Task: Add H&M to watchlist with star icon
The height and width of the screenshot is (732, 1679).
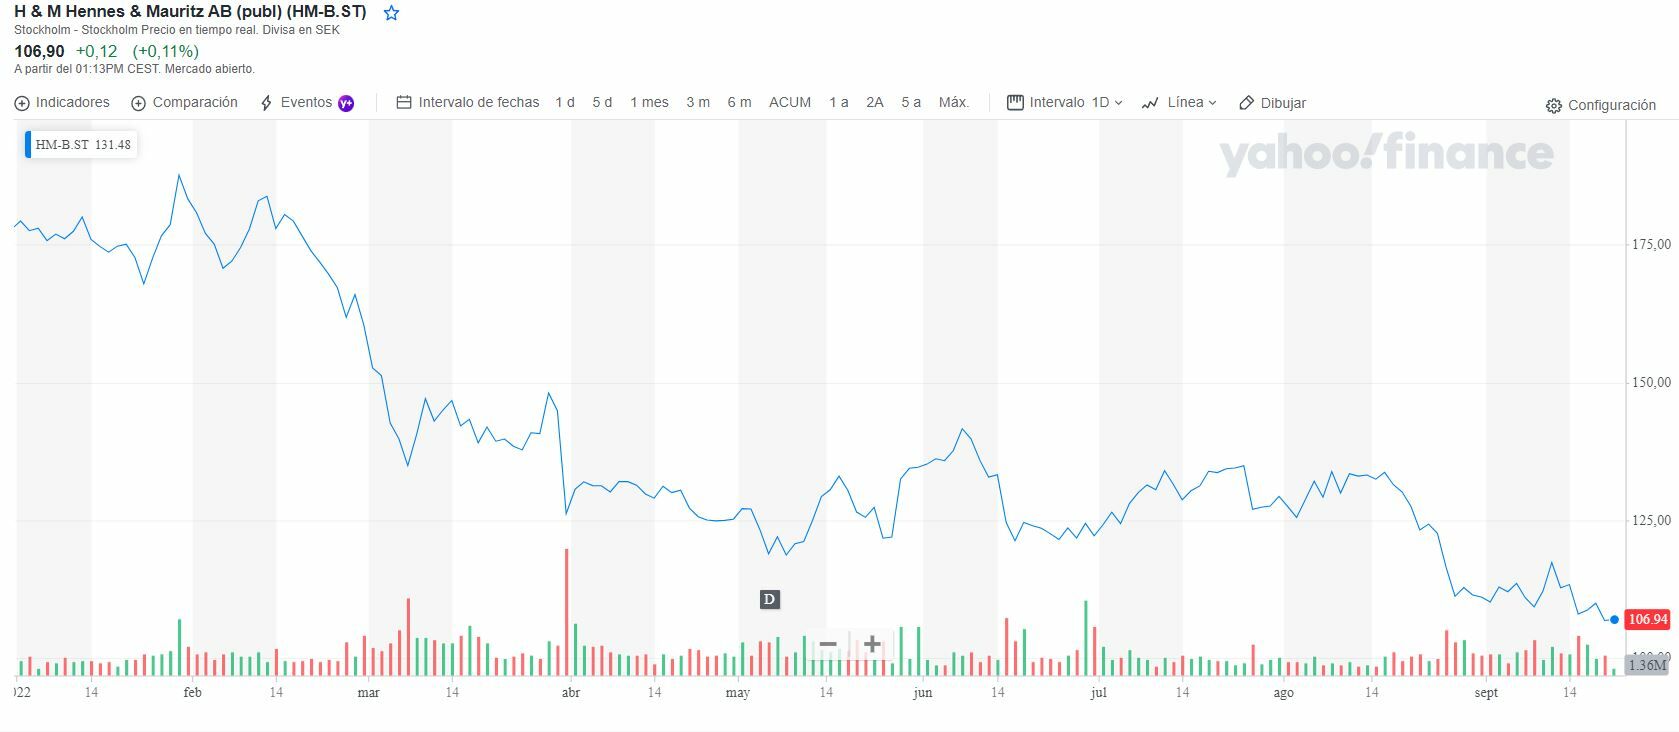Action: coord(392,14)
